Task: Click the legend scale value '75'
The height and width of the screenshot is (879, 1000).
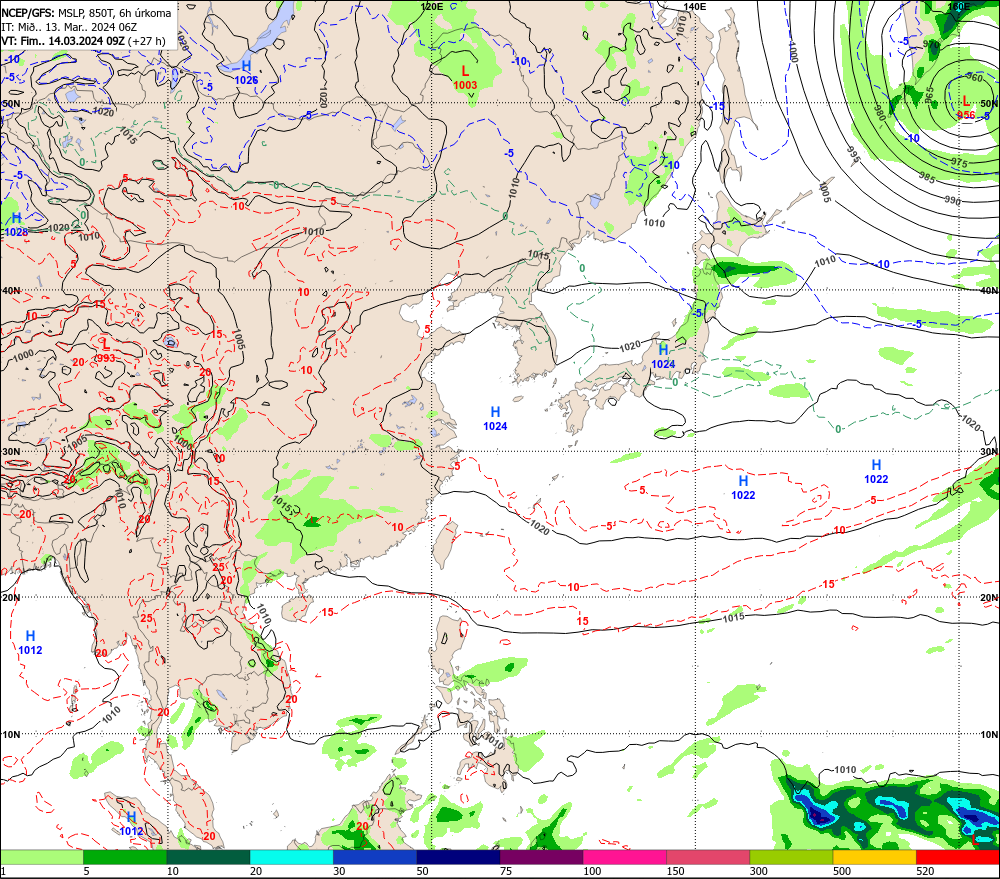Action: 506,871
